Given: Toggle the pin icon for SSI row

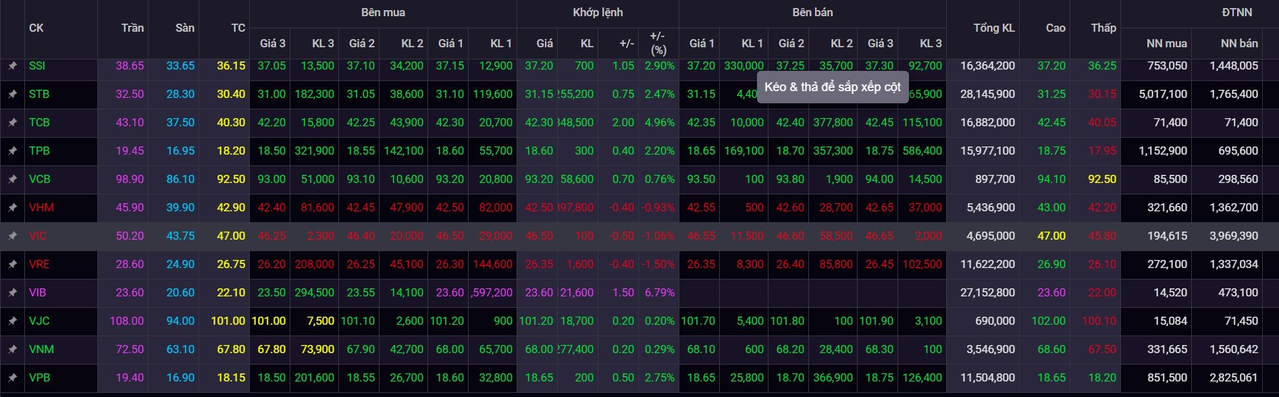Looking at the screenshot, I should (x=12, y=65).
